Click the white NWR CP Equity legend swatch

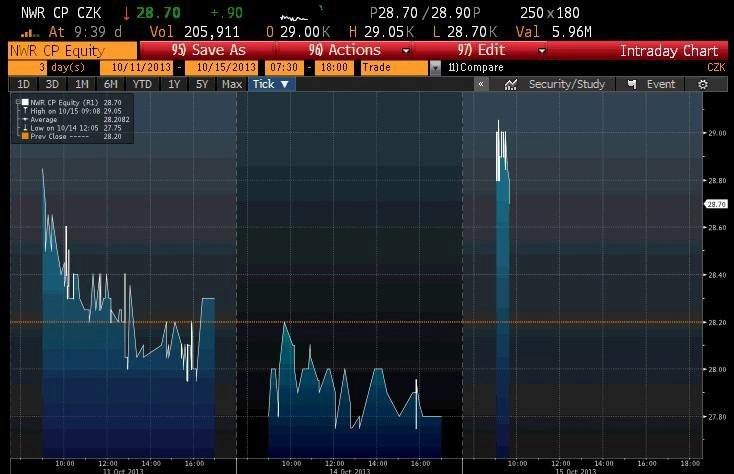tap(25, 102)
